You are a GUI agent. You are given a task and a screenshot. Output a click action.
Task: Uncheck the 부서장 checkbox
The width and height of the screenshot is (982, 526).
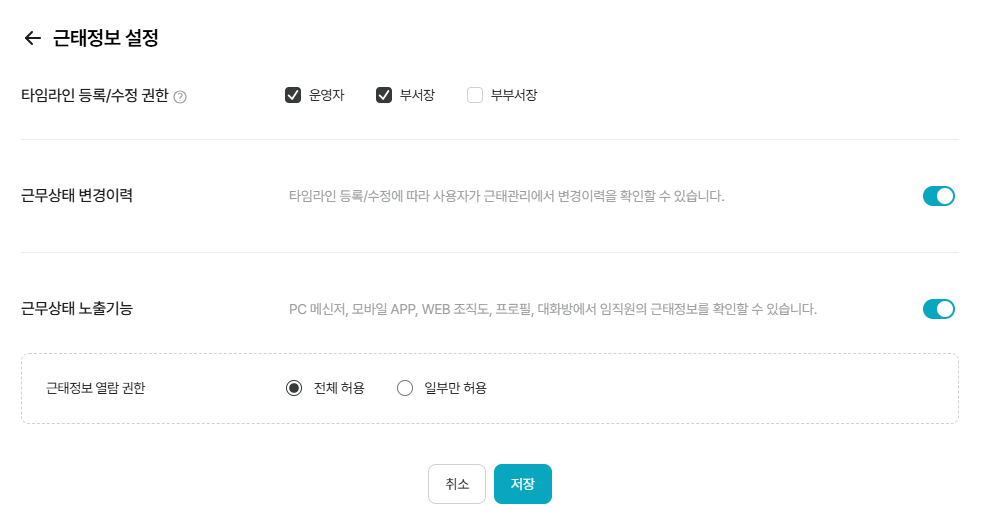[x=384, y=96]
